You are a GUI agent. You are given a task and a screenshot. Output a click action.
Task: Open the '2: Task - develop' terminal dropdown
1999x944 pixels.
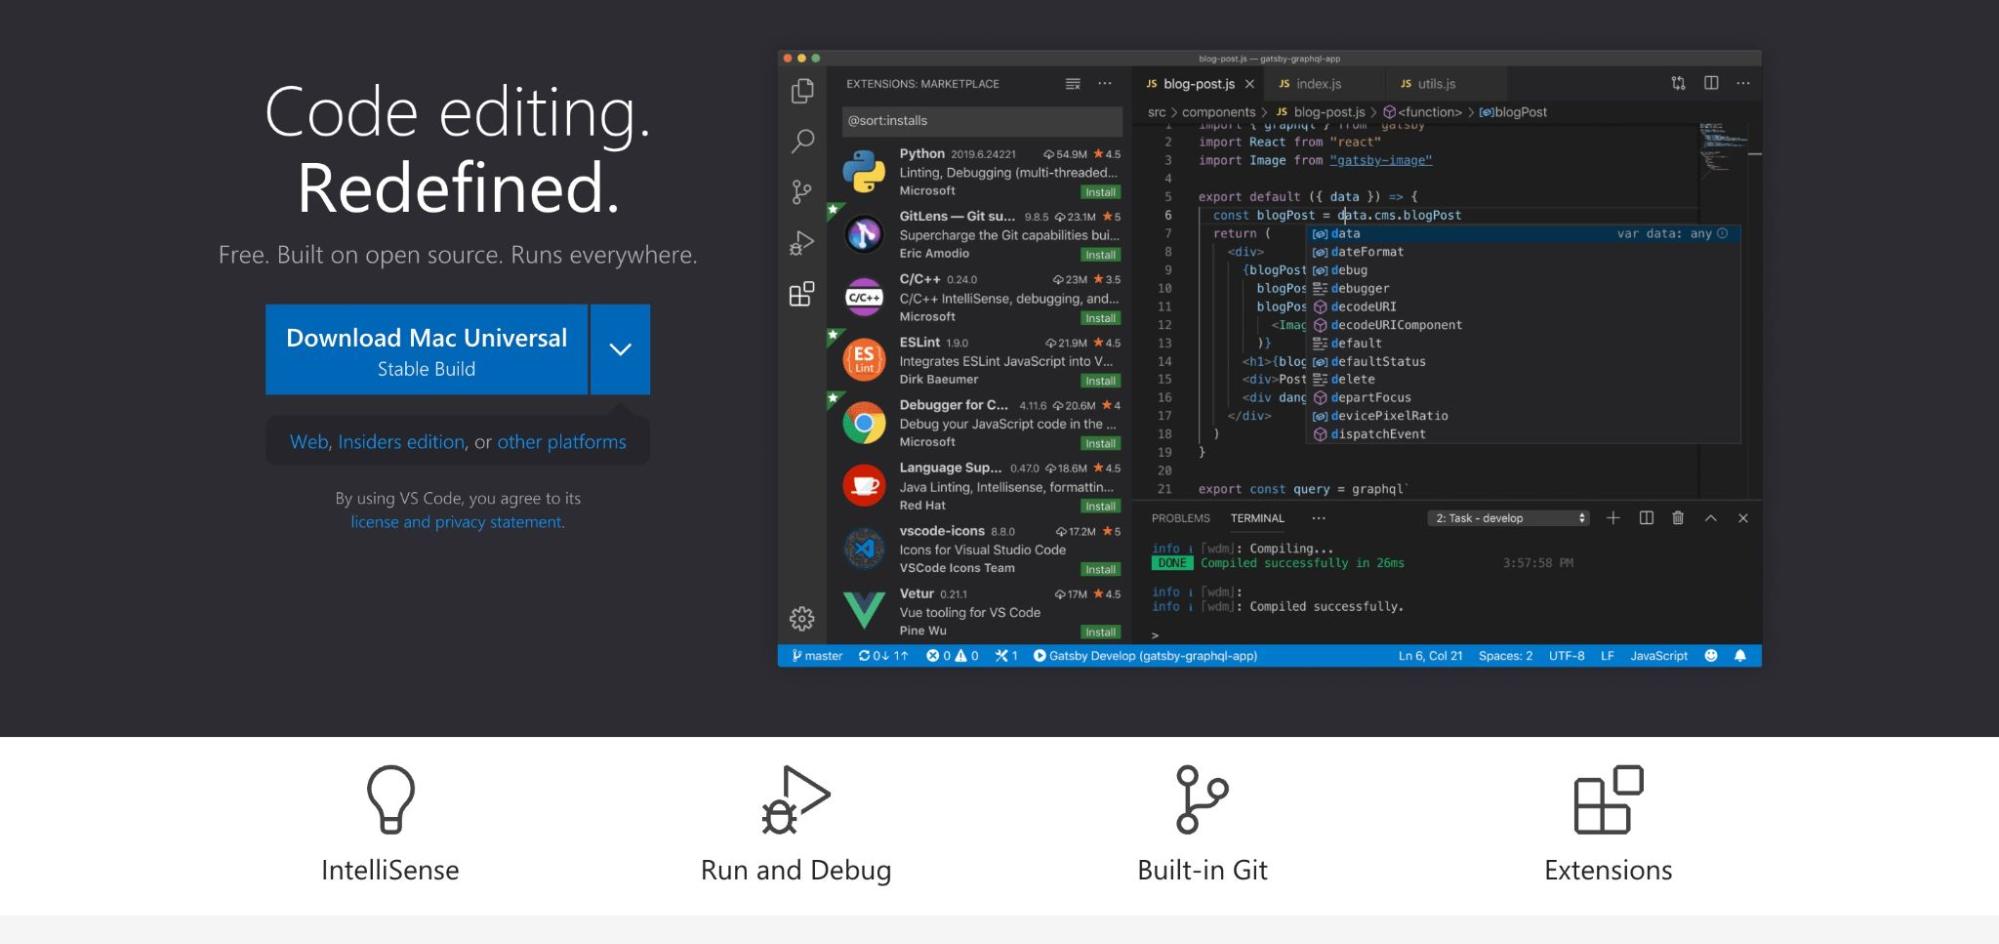1509,518
